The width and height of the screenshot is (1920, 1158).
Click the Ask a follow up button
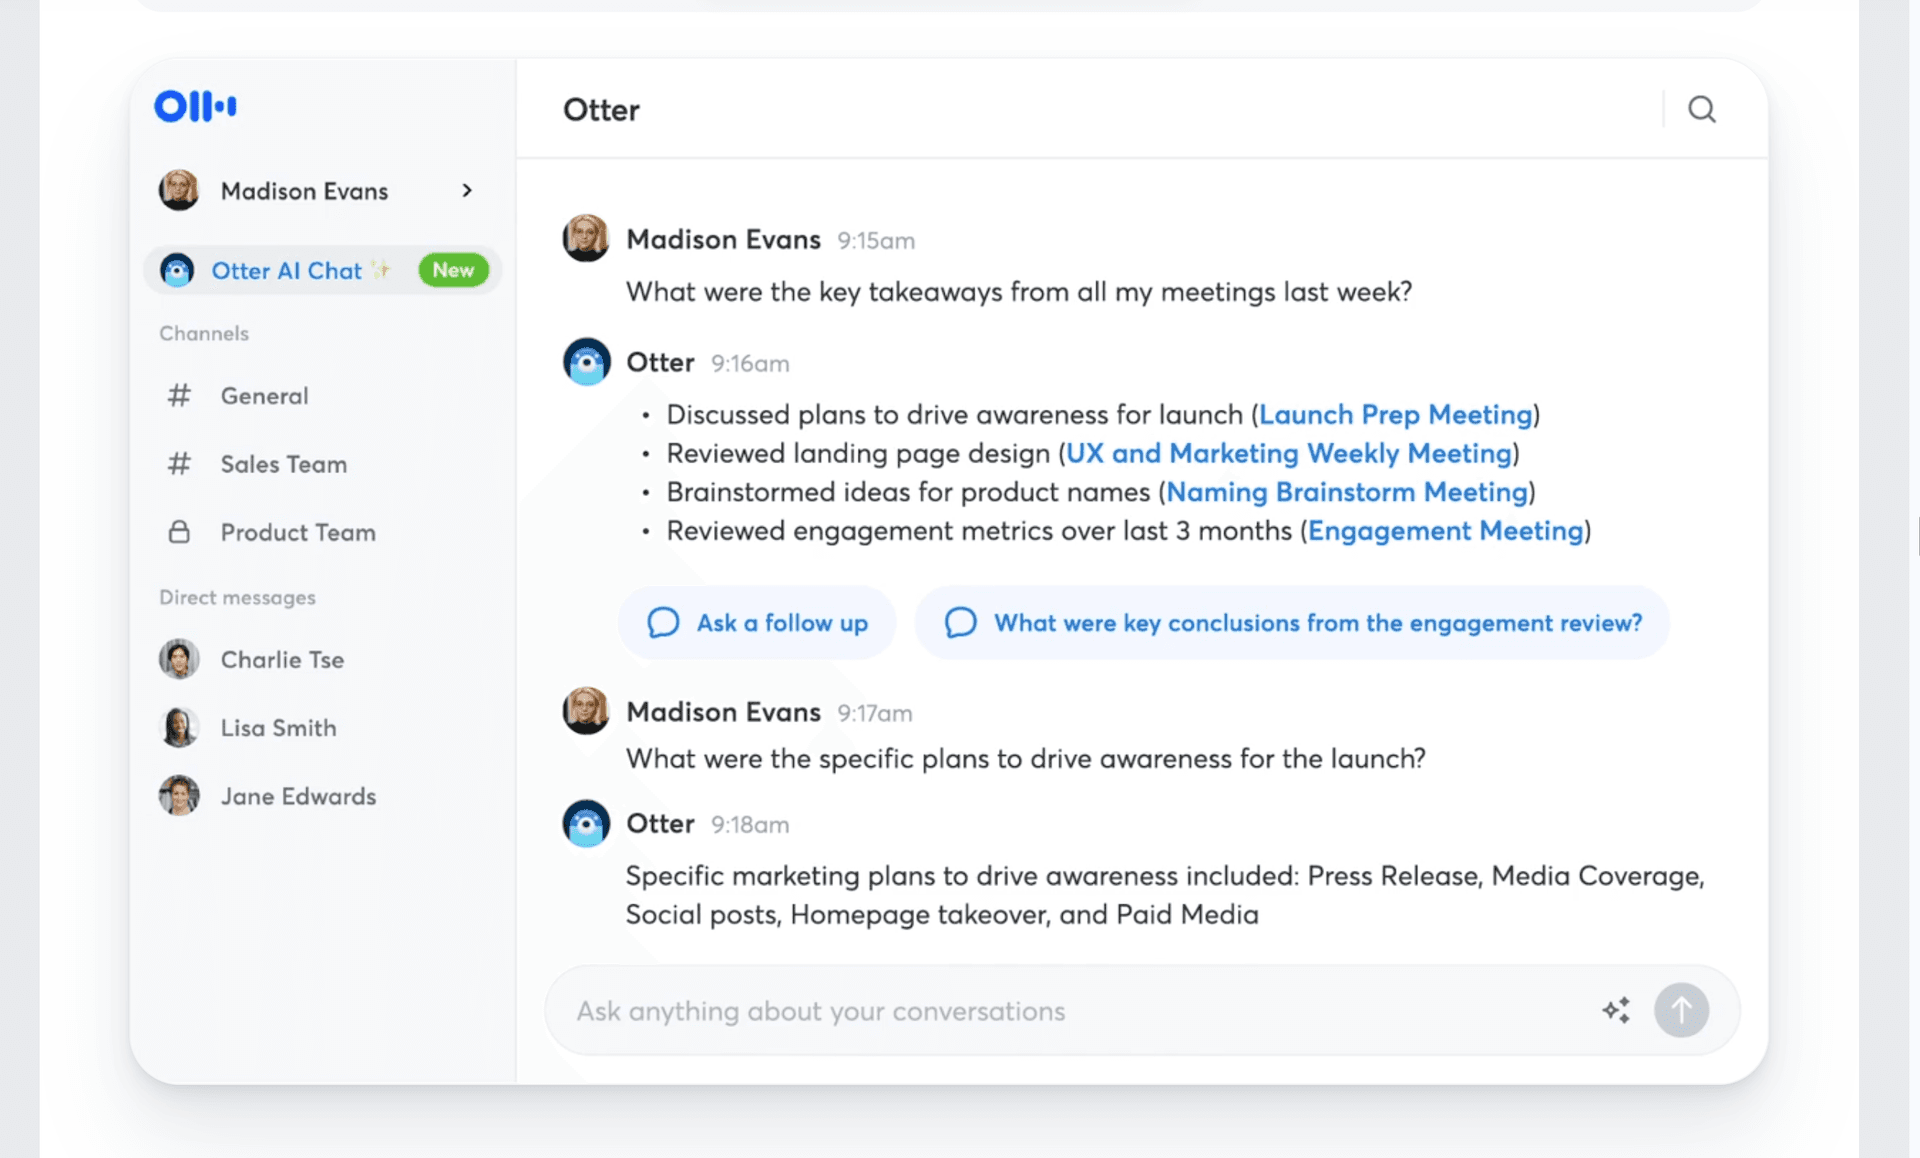(x=757, y=623)
